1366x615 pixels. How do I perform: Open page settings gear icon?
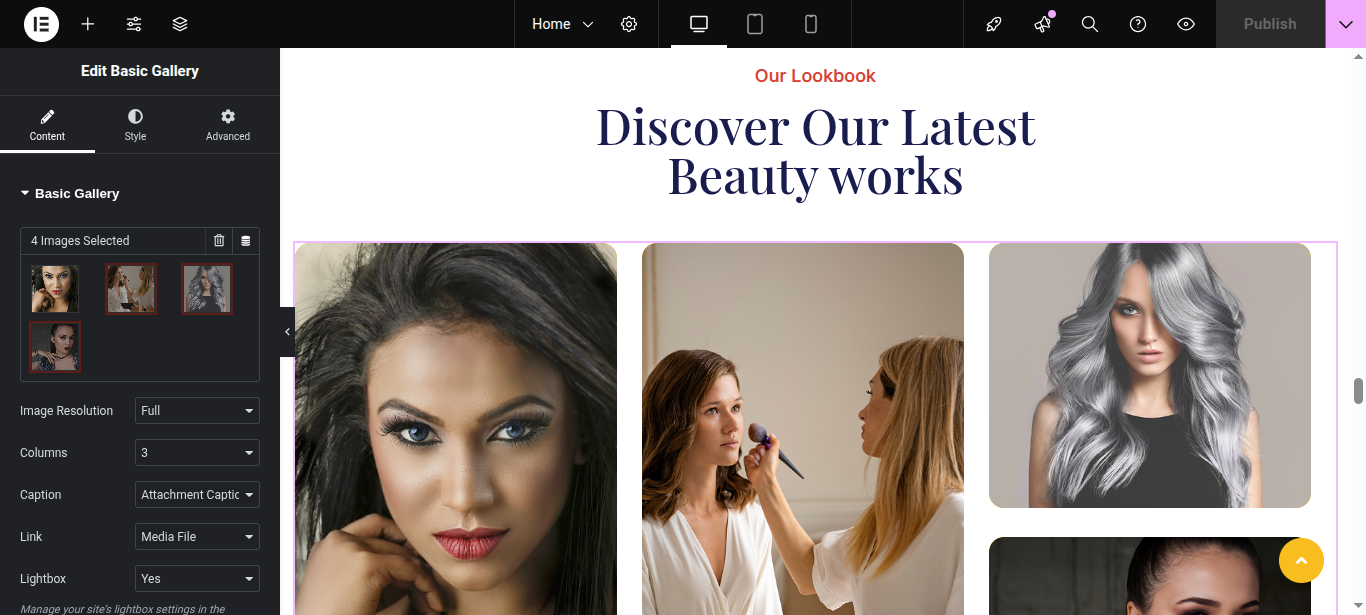pos(629,24)
